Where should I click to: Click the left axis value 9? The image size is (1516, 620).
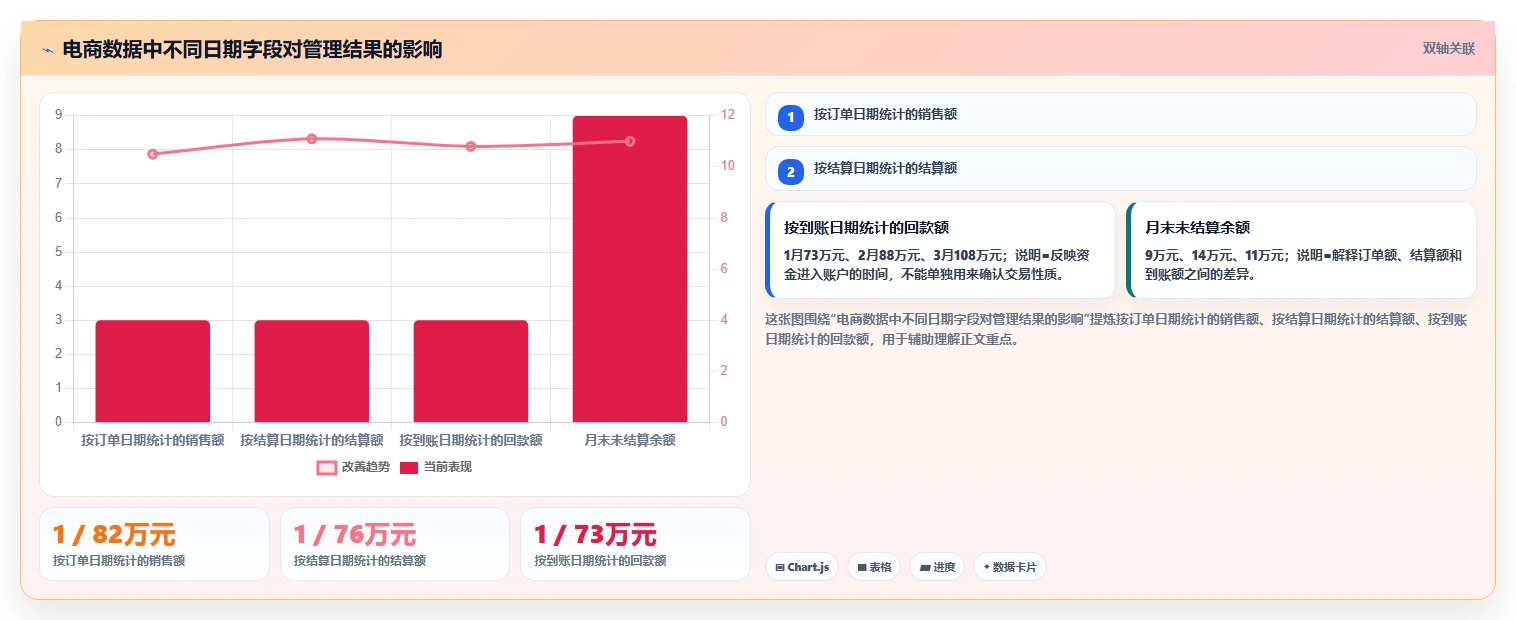tap(58, 115)
